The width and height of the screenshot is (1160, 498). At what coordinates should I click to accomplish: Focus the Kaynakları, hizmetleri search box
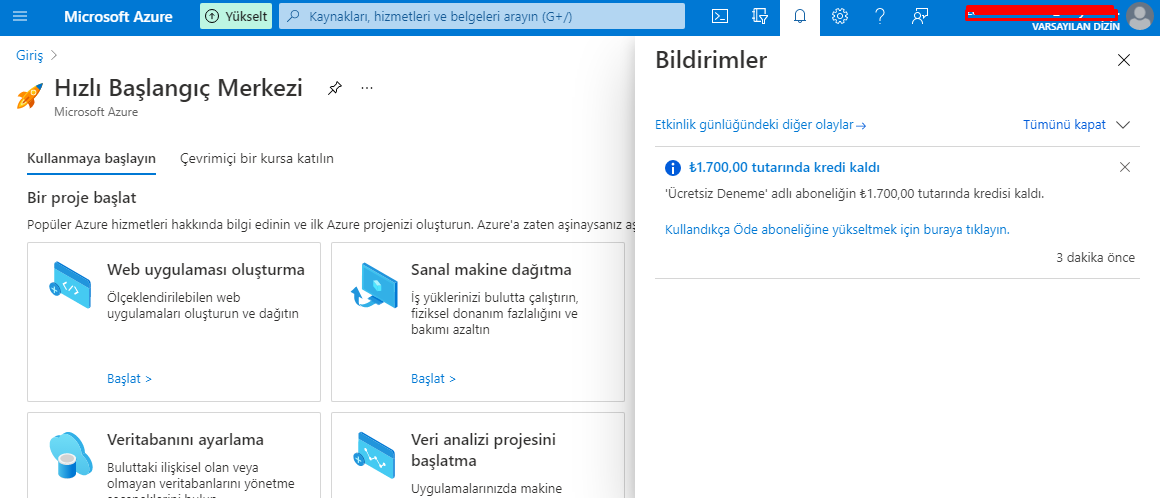(482, 16)
